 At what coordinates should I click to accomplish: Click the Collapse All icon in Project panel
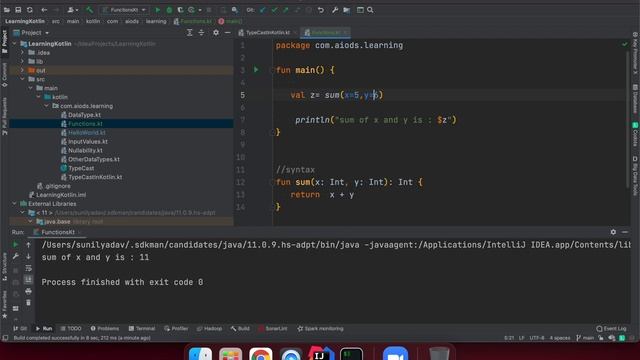[x=201, y=33]
